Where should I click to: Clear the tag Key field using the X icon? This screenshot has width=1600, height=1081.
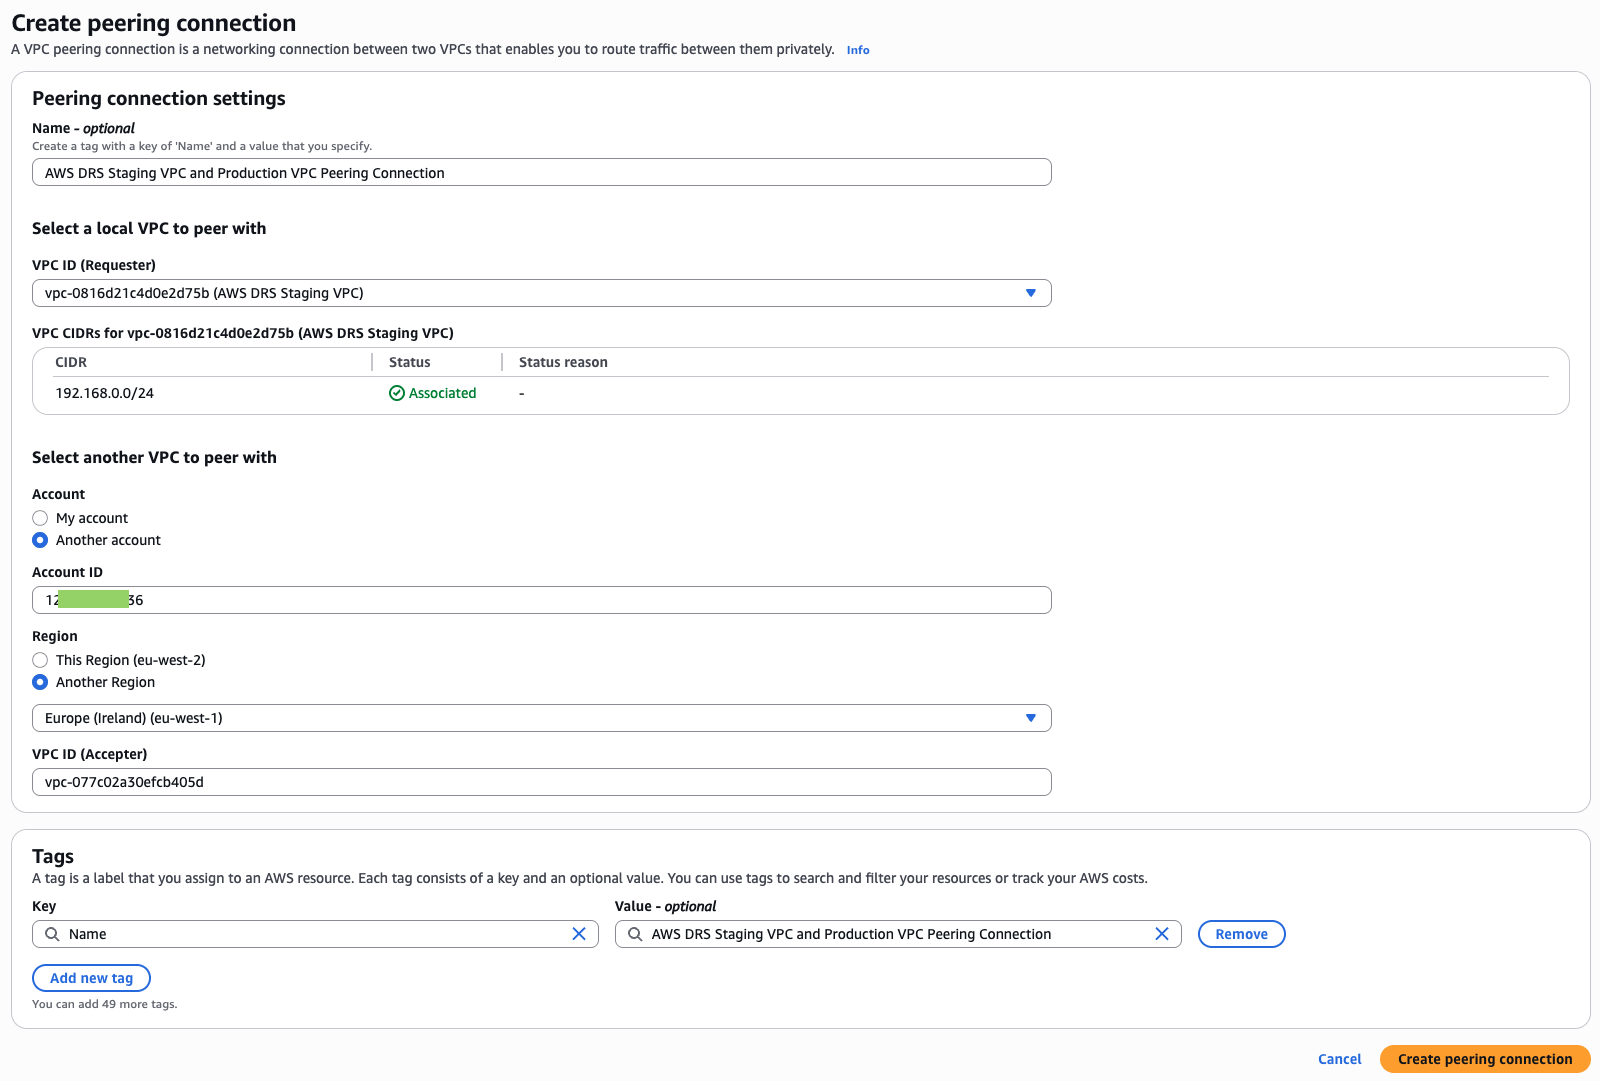click(x=579, y=934)
